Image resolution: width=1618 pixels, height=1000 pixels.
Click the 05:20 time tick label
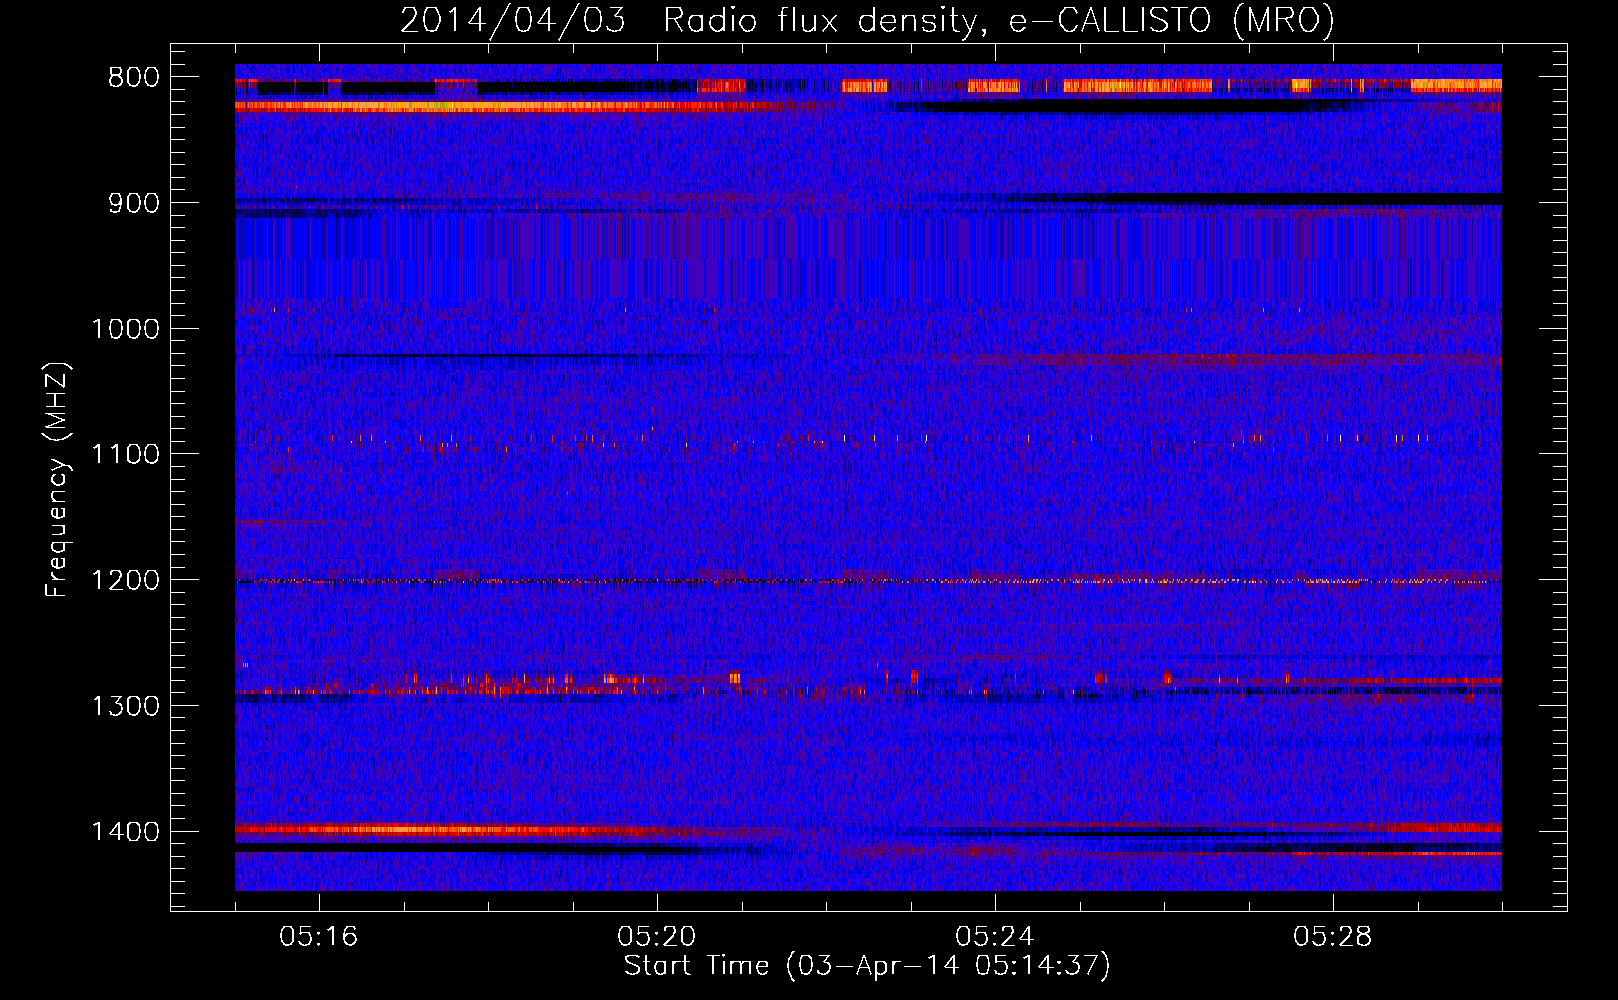coord(657,937)
